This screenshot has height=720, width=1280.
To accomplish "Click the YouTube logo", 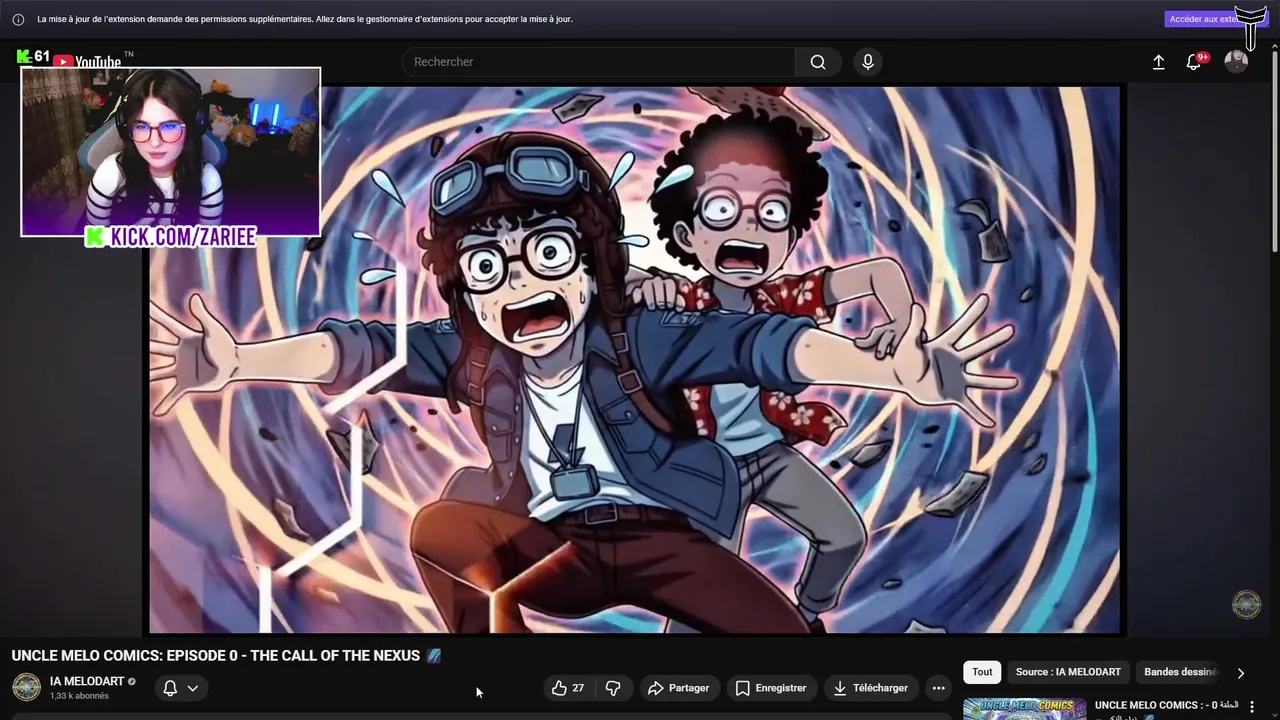I will pyautogui.click(x=87, y=61).
